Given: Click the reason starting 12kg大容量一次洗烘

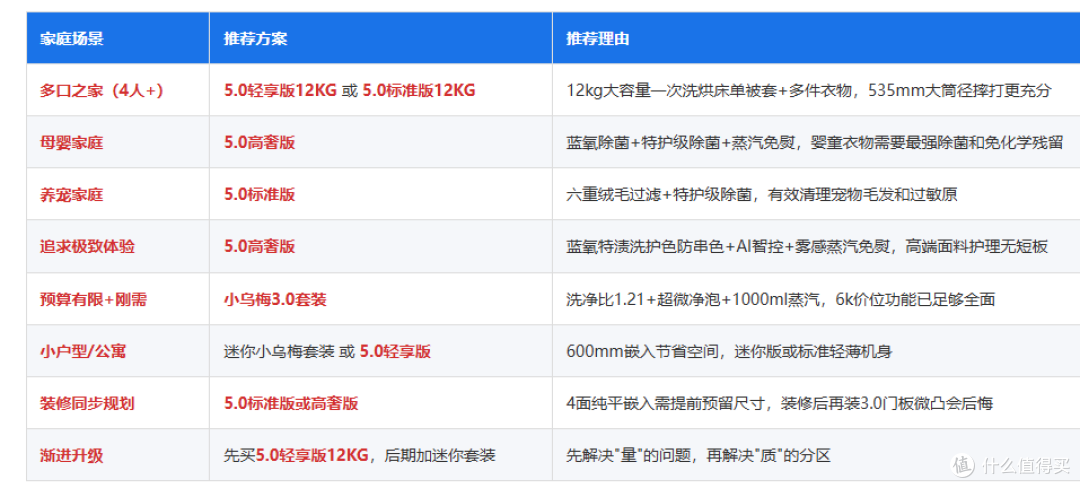Looking at the screenshot, I should pos(809,90).
